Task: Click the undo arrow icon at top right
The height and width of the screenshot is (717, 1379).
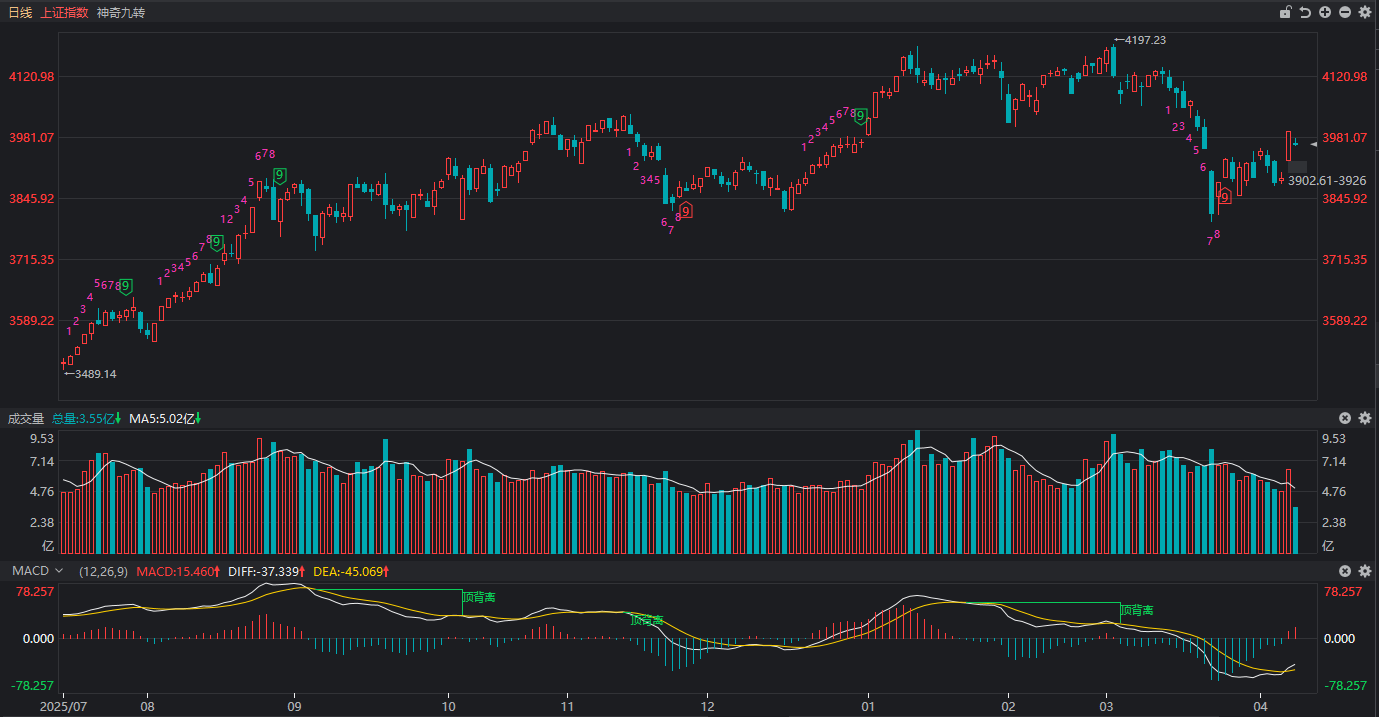Action: 1305,13
